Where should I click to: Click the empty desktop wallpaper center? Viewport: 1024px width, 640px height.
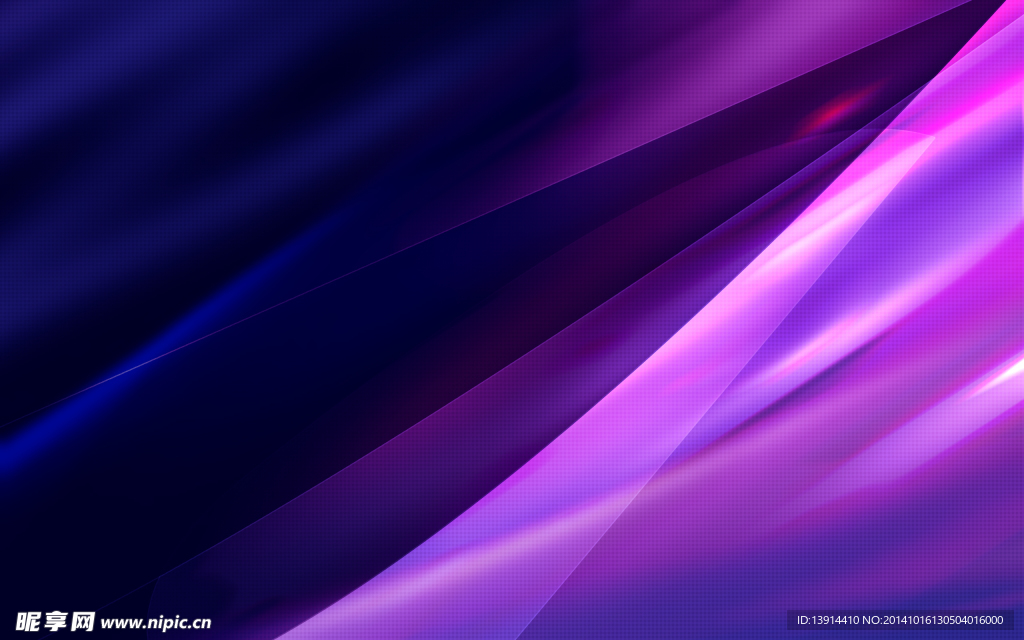512,320
